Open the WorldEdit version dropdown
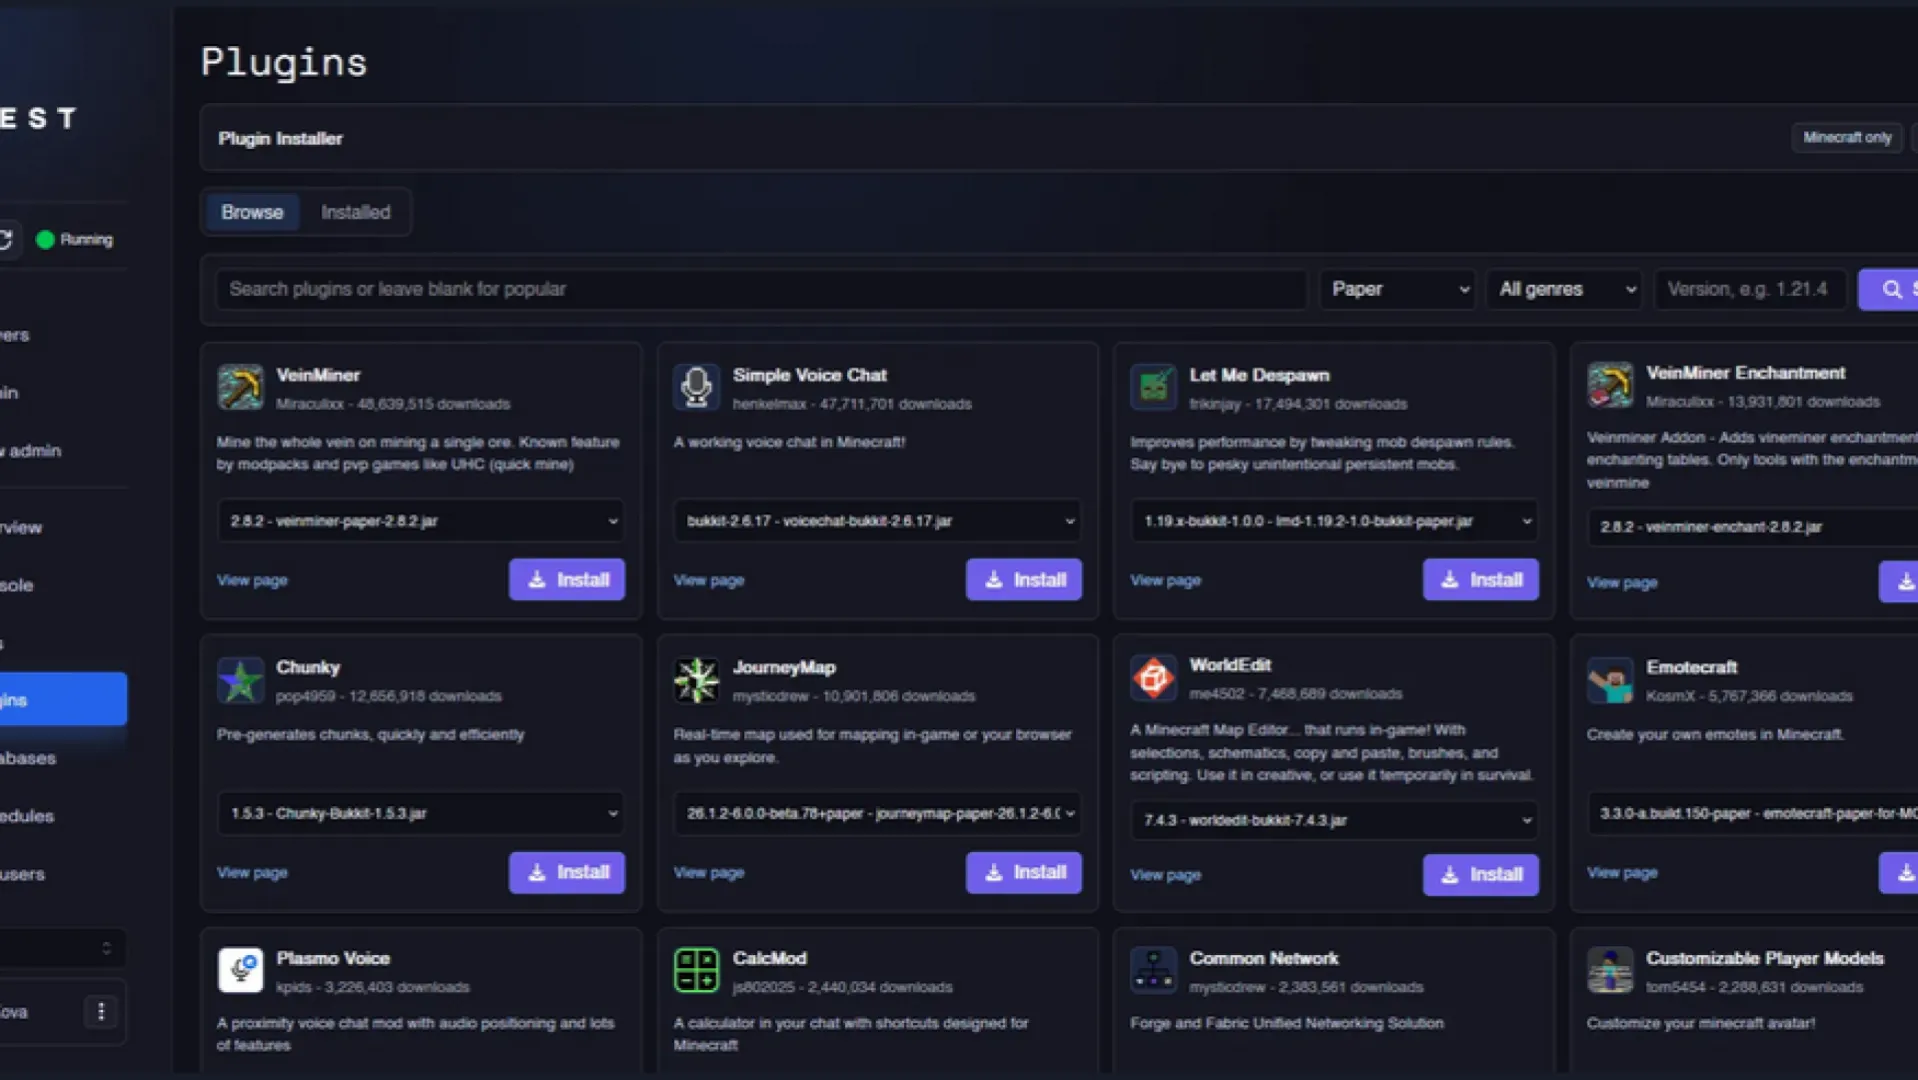1918x1080 pixels. click(1334, 820)
